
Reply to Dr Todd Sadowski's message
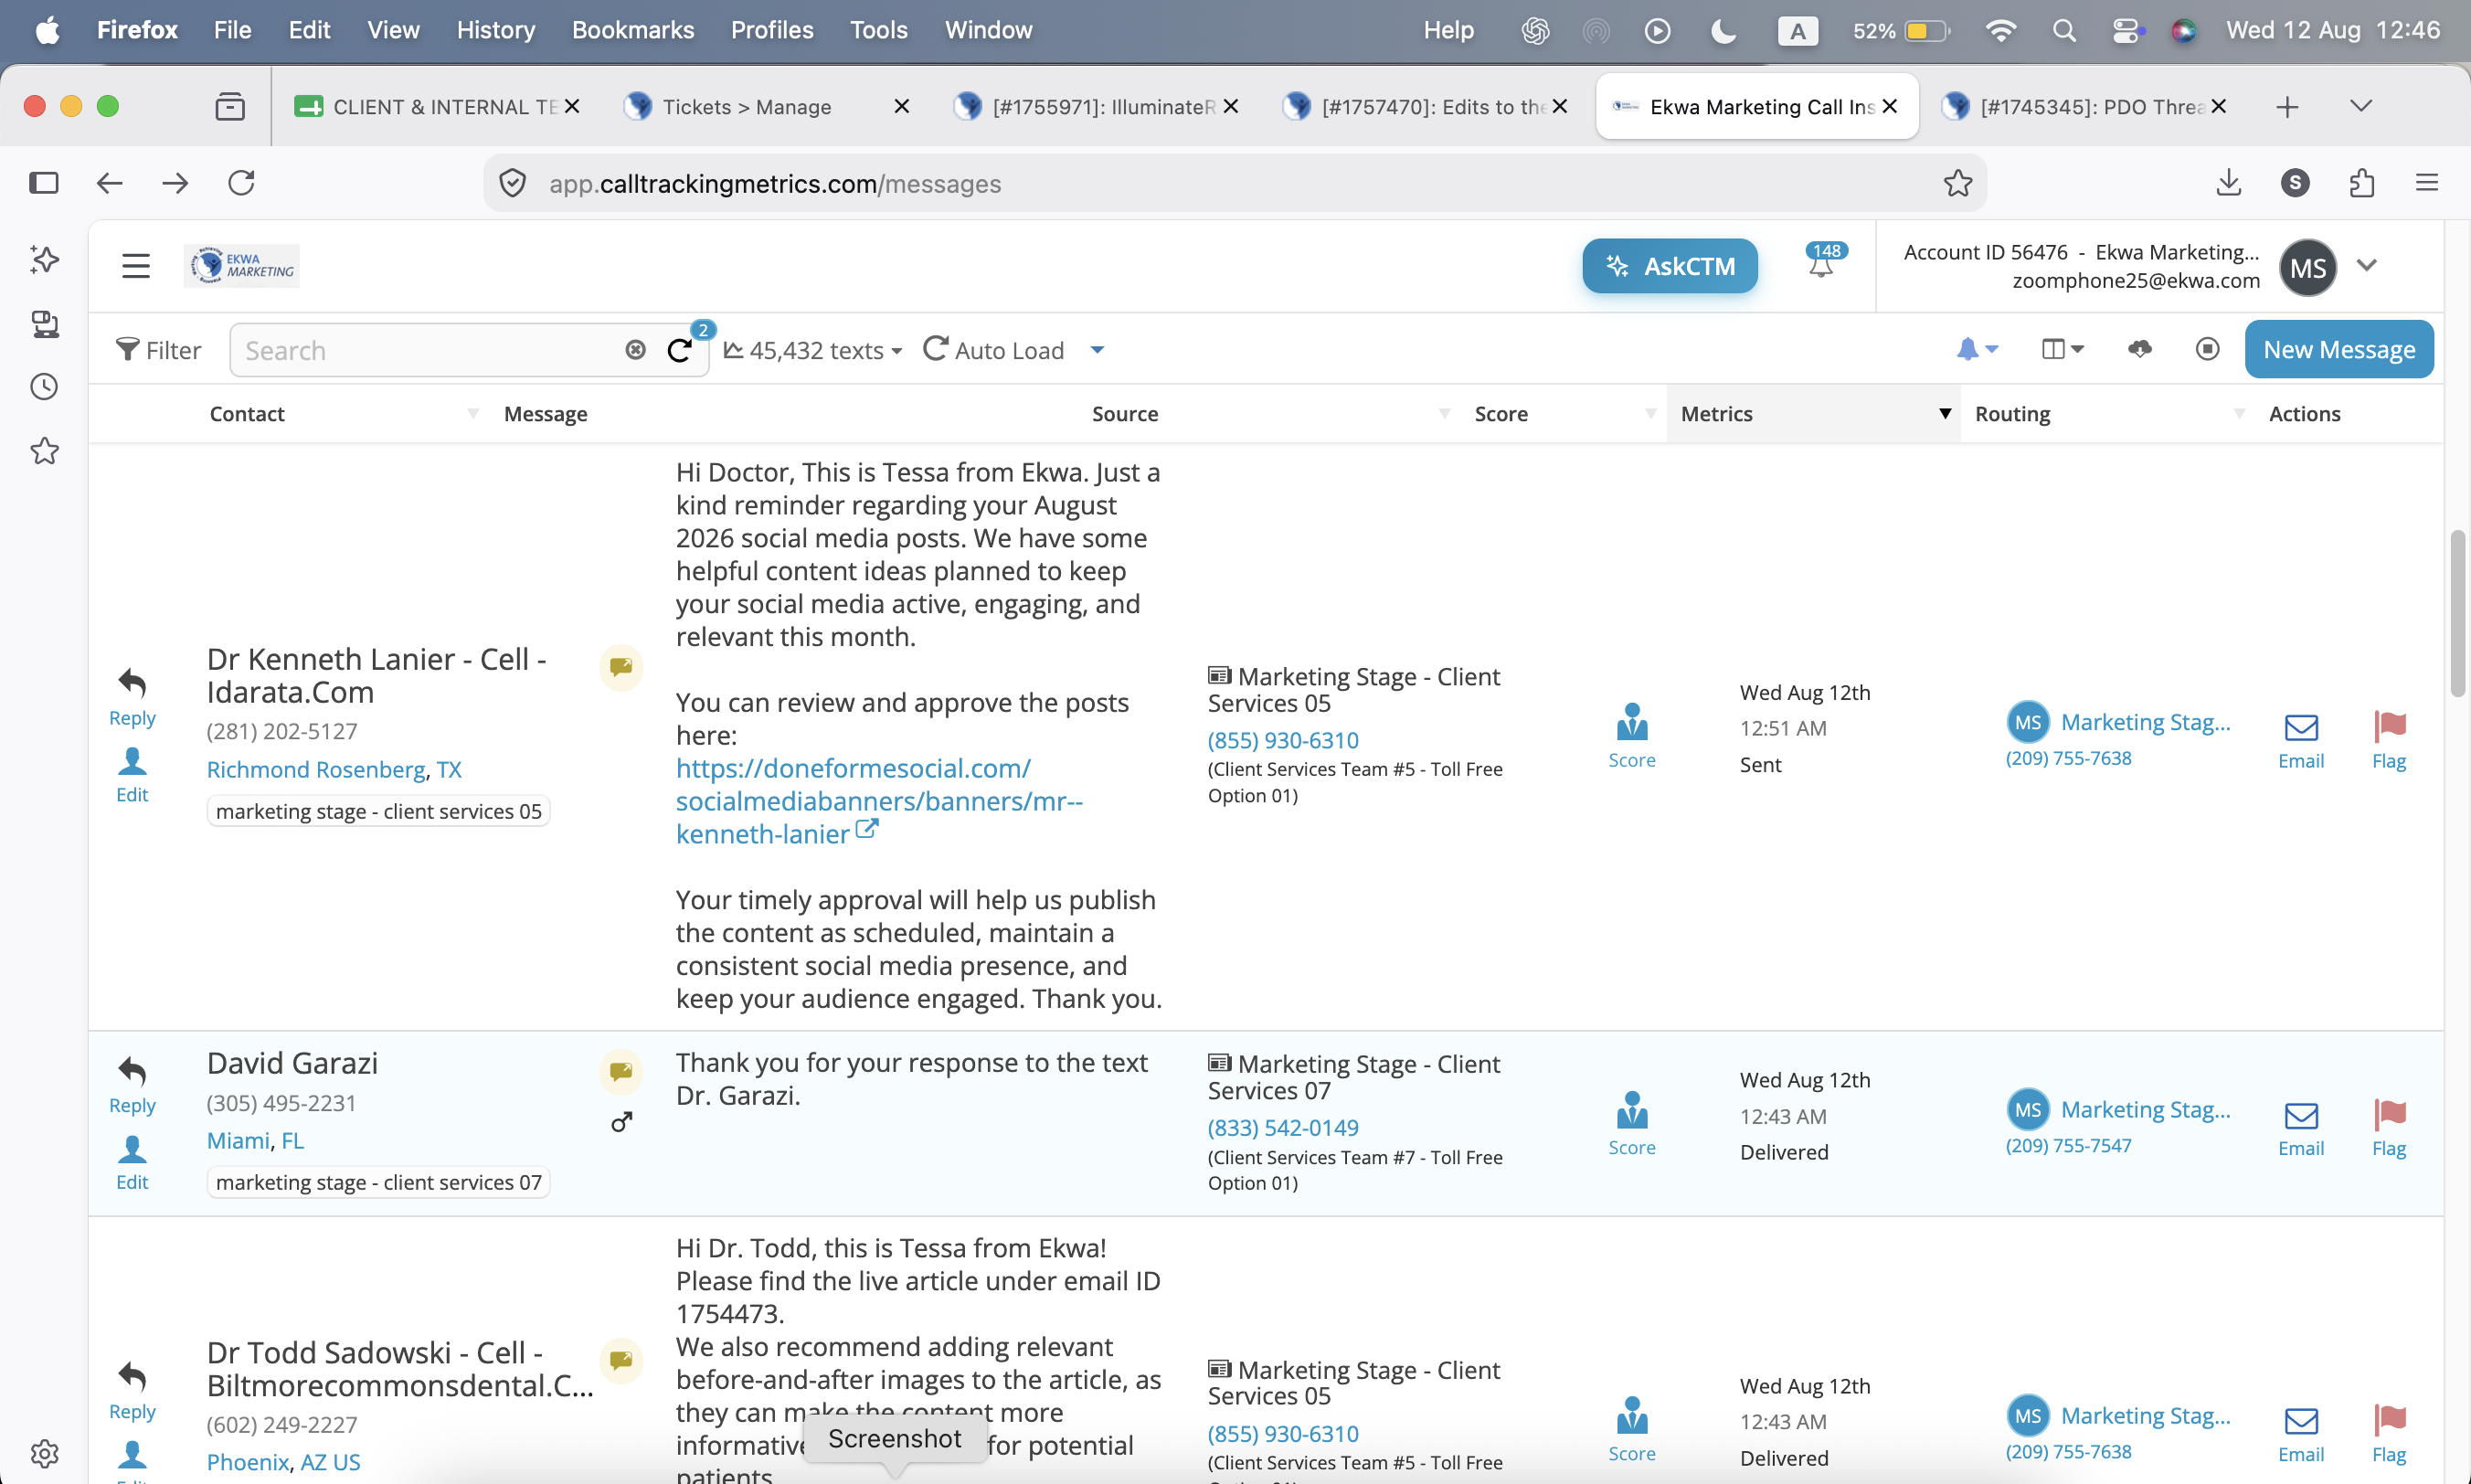click(132, 1391)
